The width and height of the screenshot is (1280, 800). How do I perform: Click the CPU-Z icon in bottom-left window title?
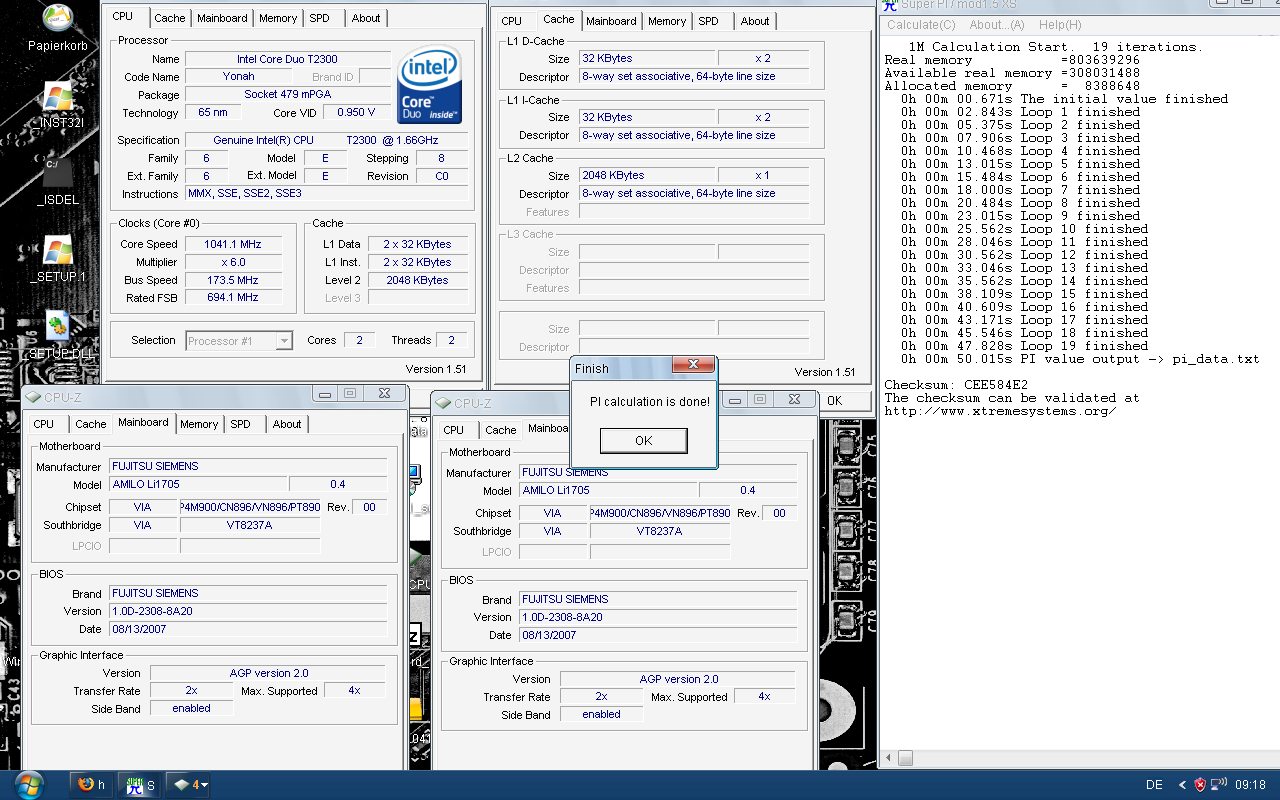[34, 396]
